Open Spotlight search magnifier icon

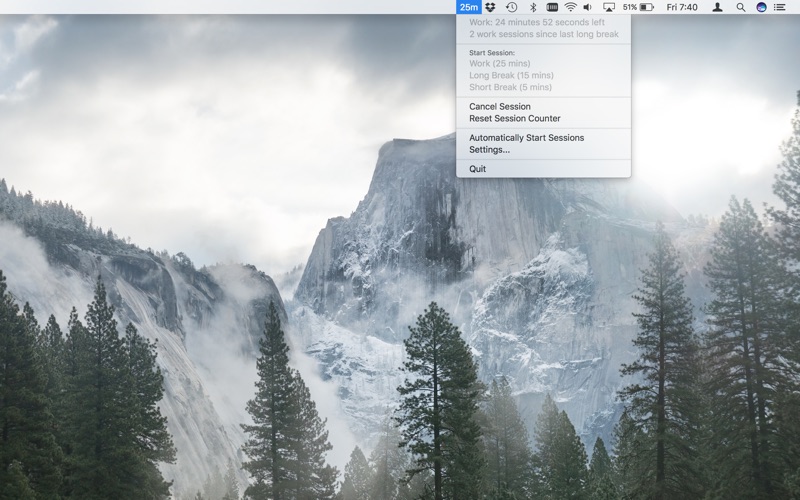point(741,7)
